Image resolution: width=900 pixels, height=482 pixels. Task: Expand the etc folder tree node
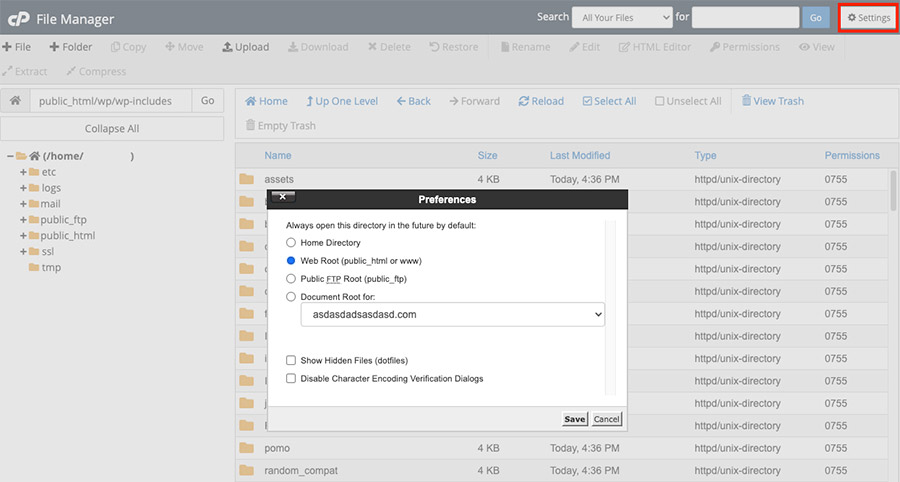tap(23, 172)
